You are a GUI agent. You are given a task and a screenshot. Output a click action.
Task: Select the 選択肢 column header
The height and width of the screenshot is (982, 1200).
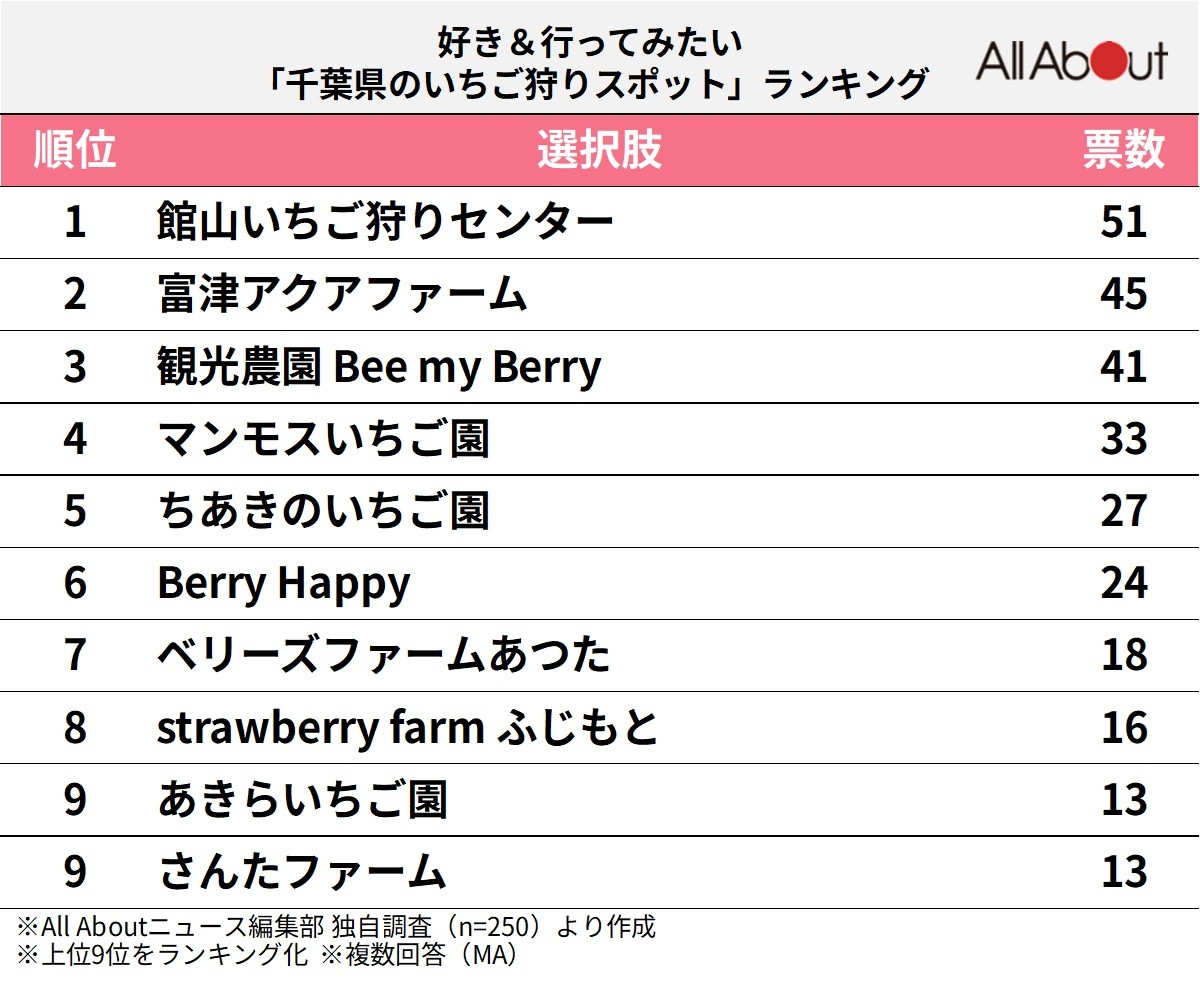[599, 150]
